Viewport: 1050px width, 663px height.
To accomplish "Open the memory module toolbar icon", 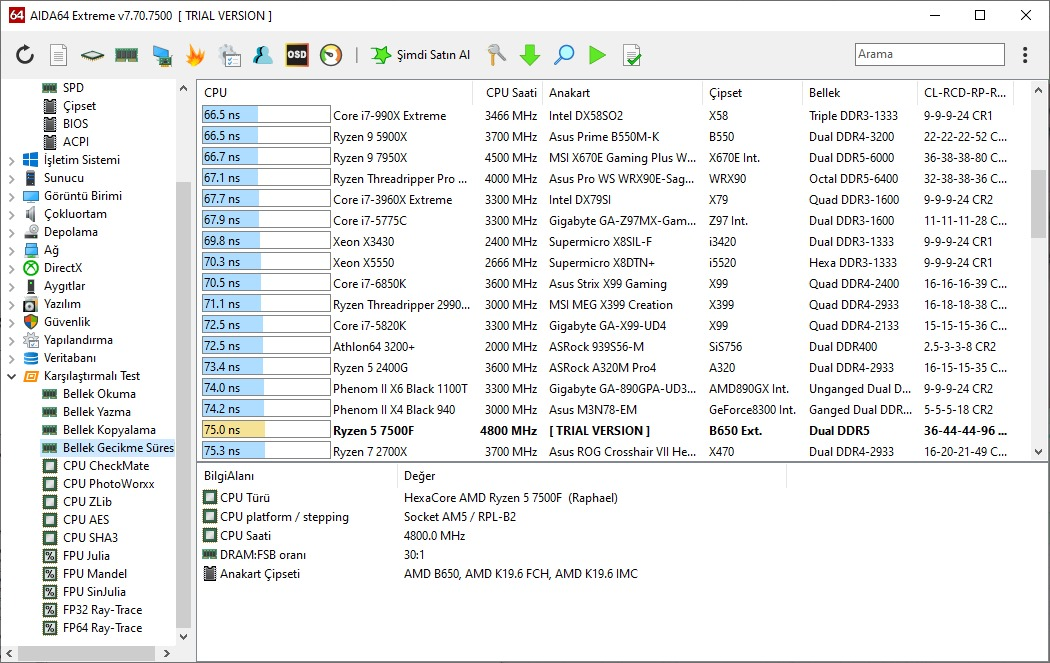I will point(127,55).
